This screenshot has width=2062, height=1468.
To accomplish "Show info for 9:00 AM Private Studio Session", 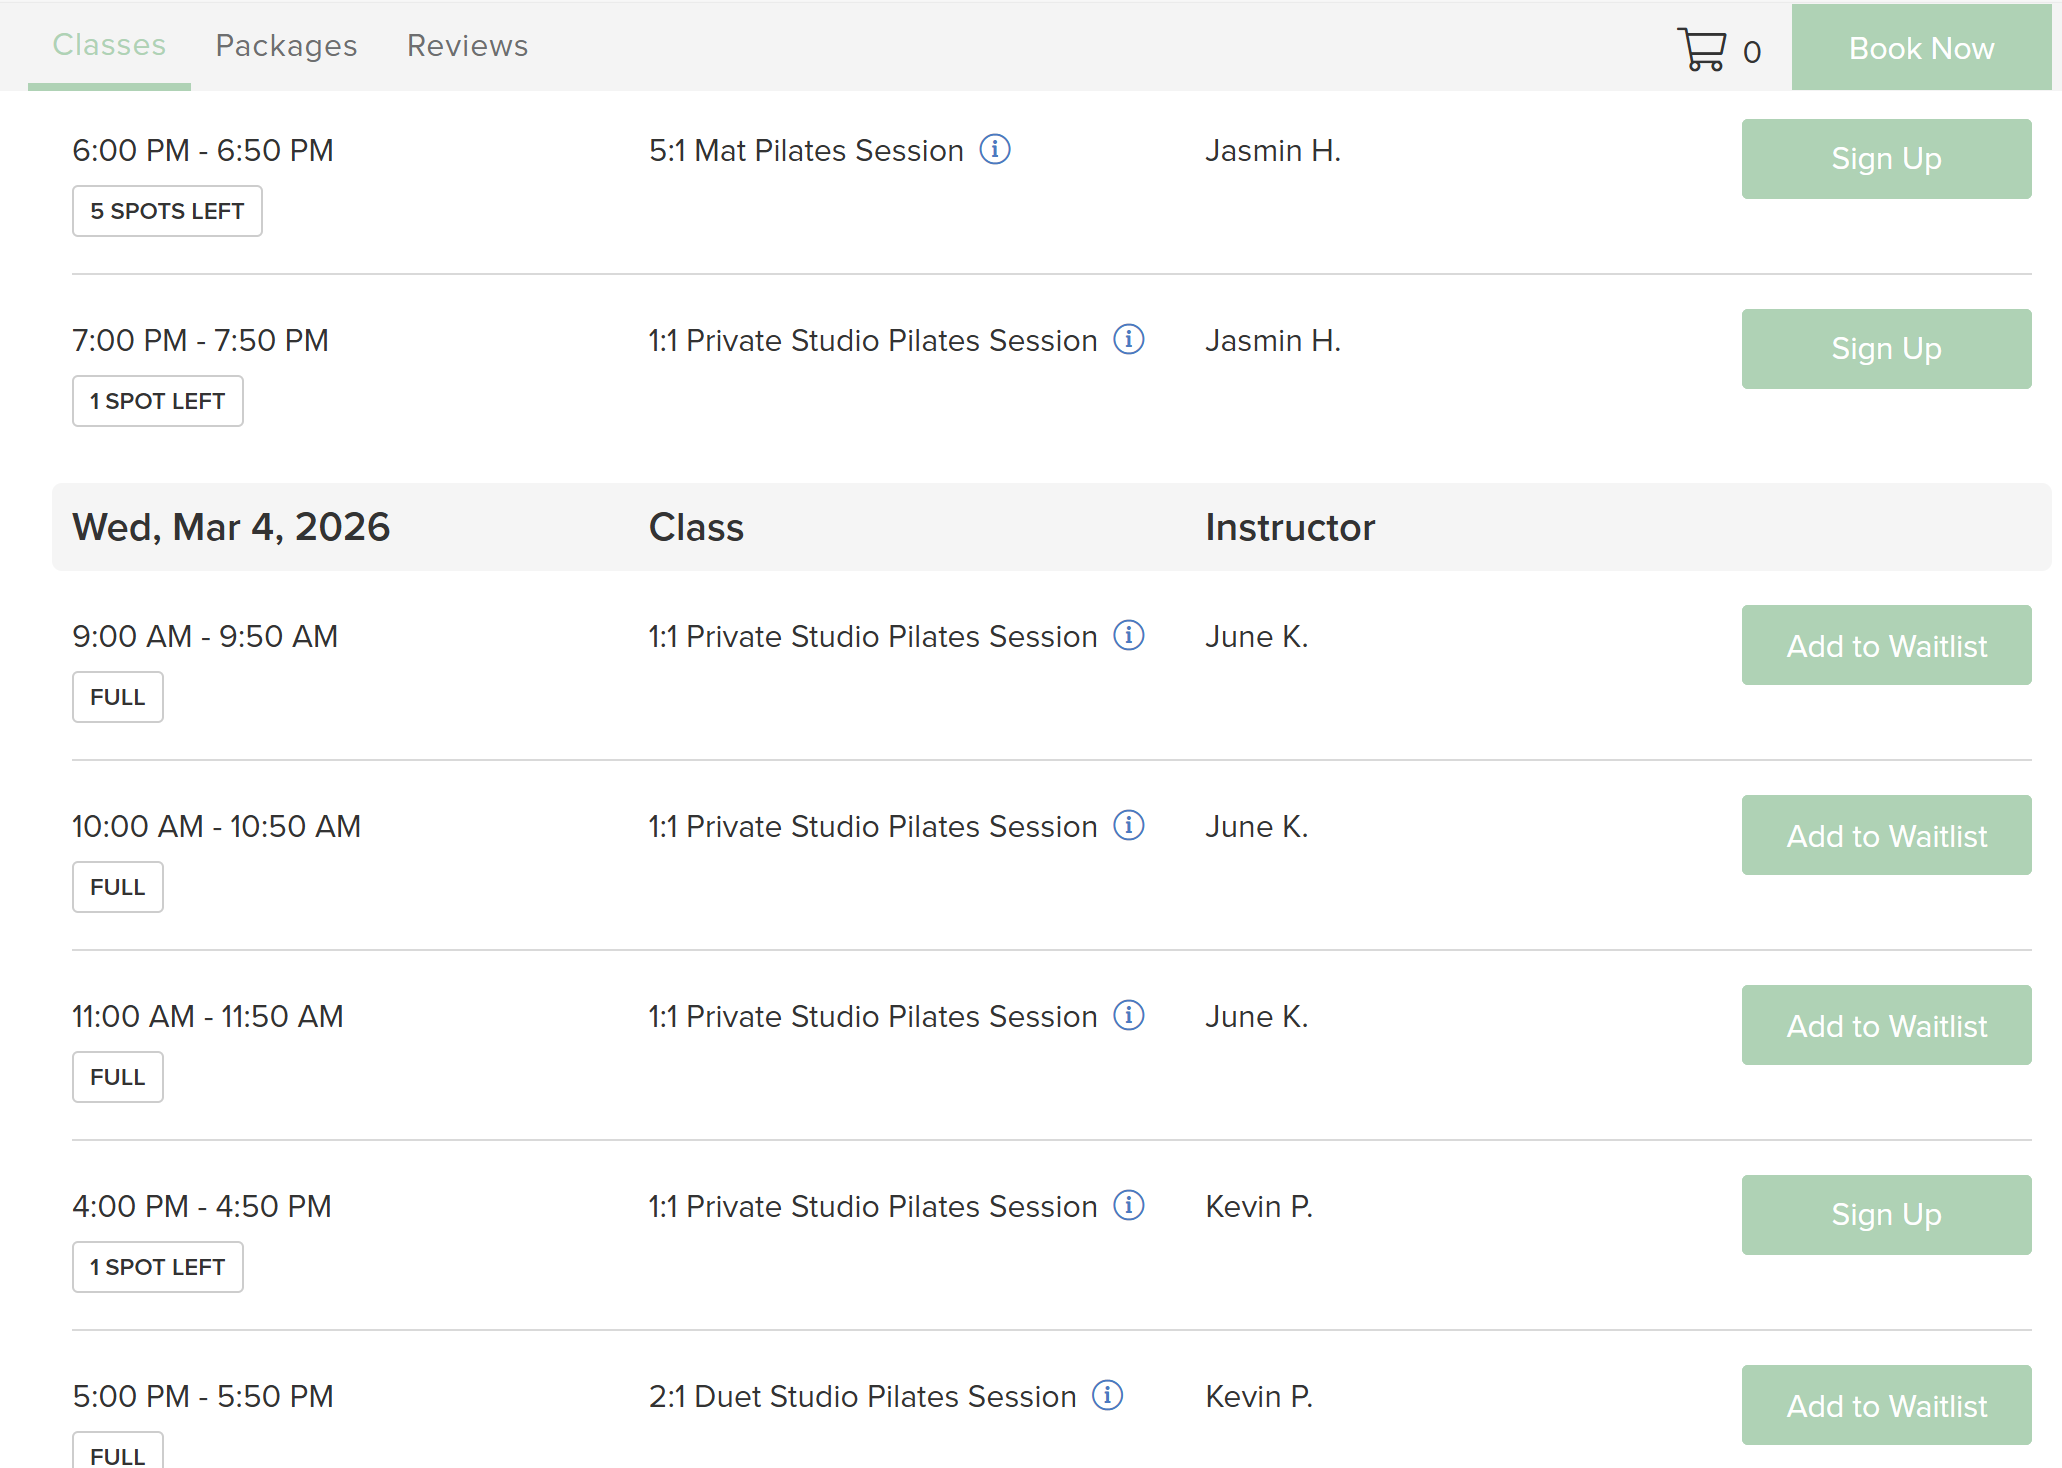I will [1128, 636].
